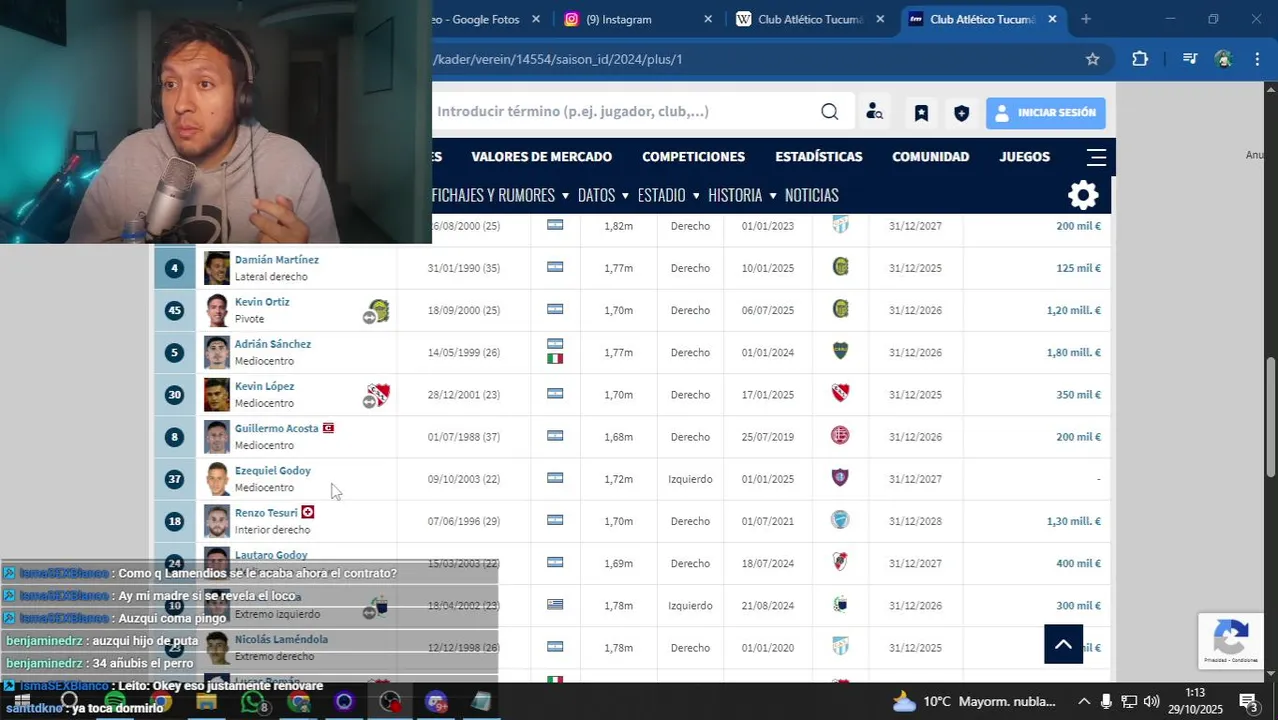Click previous club crest in Ezequiel Godoy row
Viewport: 1278px width, 720px height.
[x=841, y=478]
